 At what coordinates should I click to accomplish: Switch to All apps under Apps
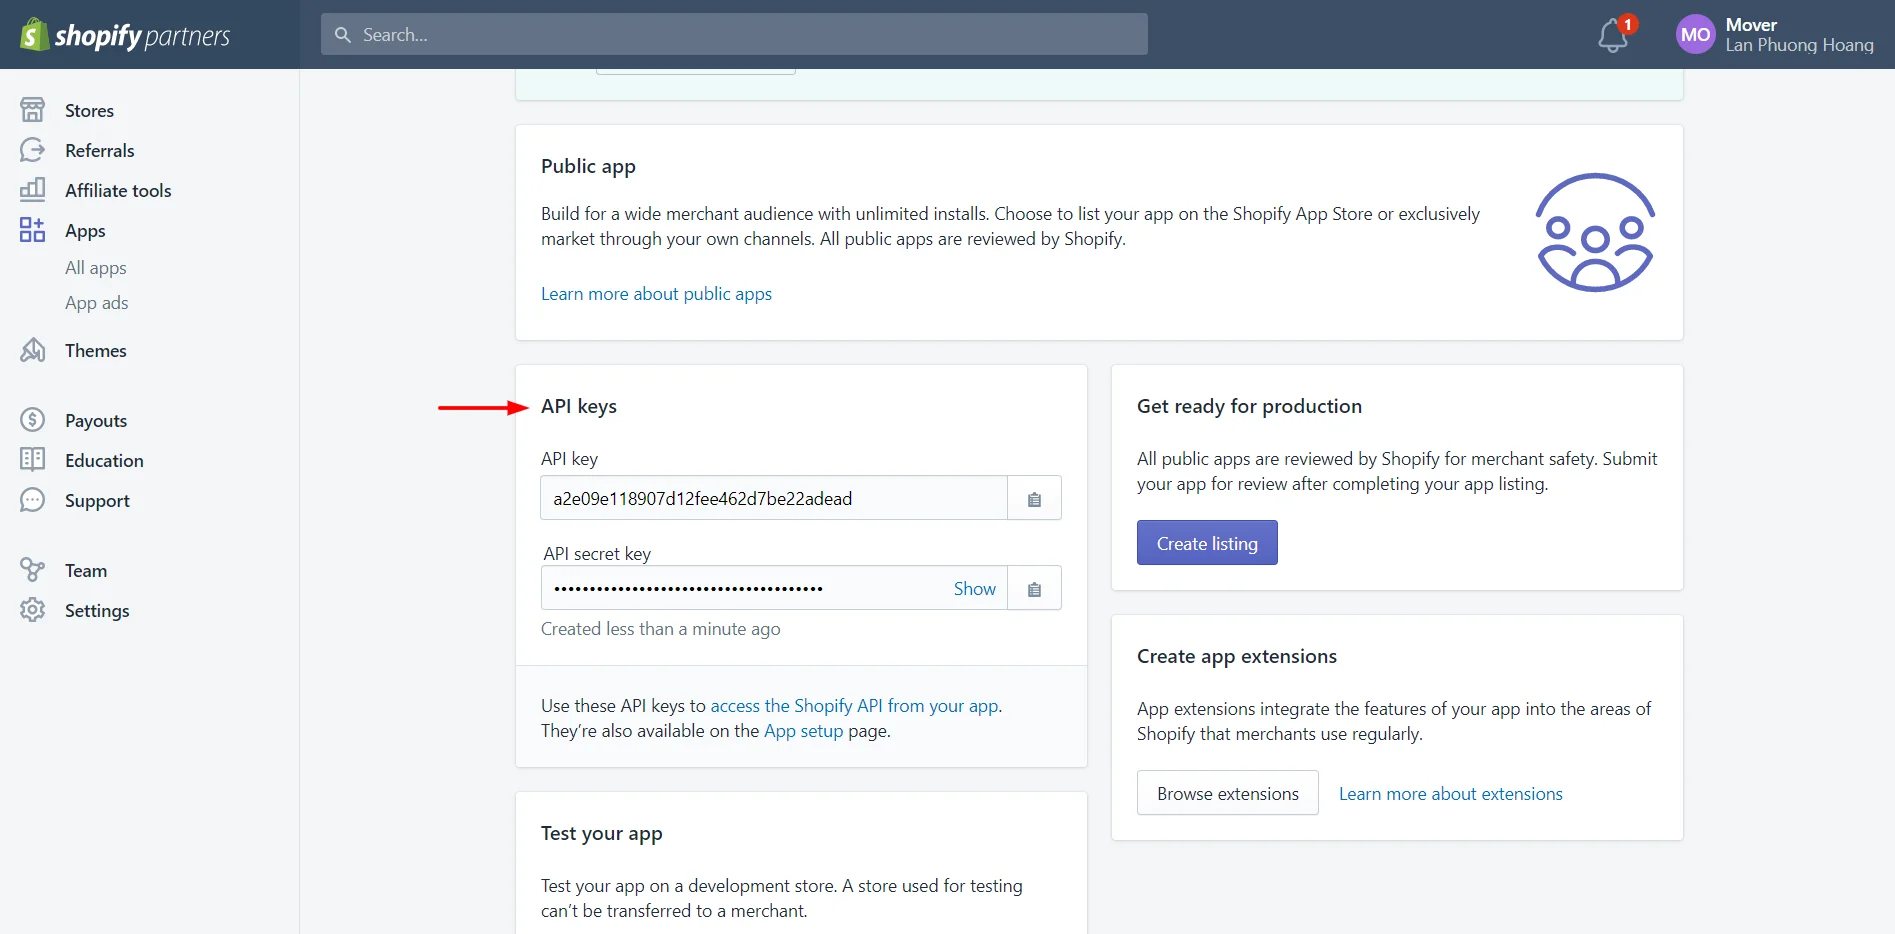click(x=95, y=267)
